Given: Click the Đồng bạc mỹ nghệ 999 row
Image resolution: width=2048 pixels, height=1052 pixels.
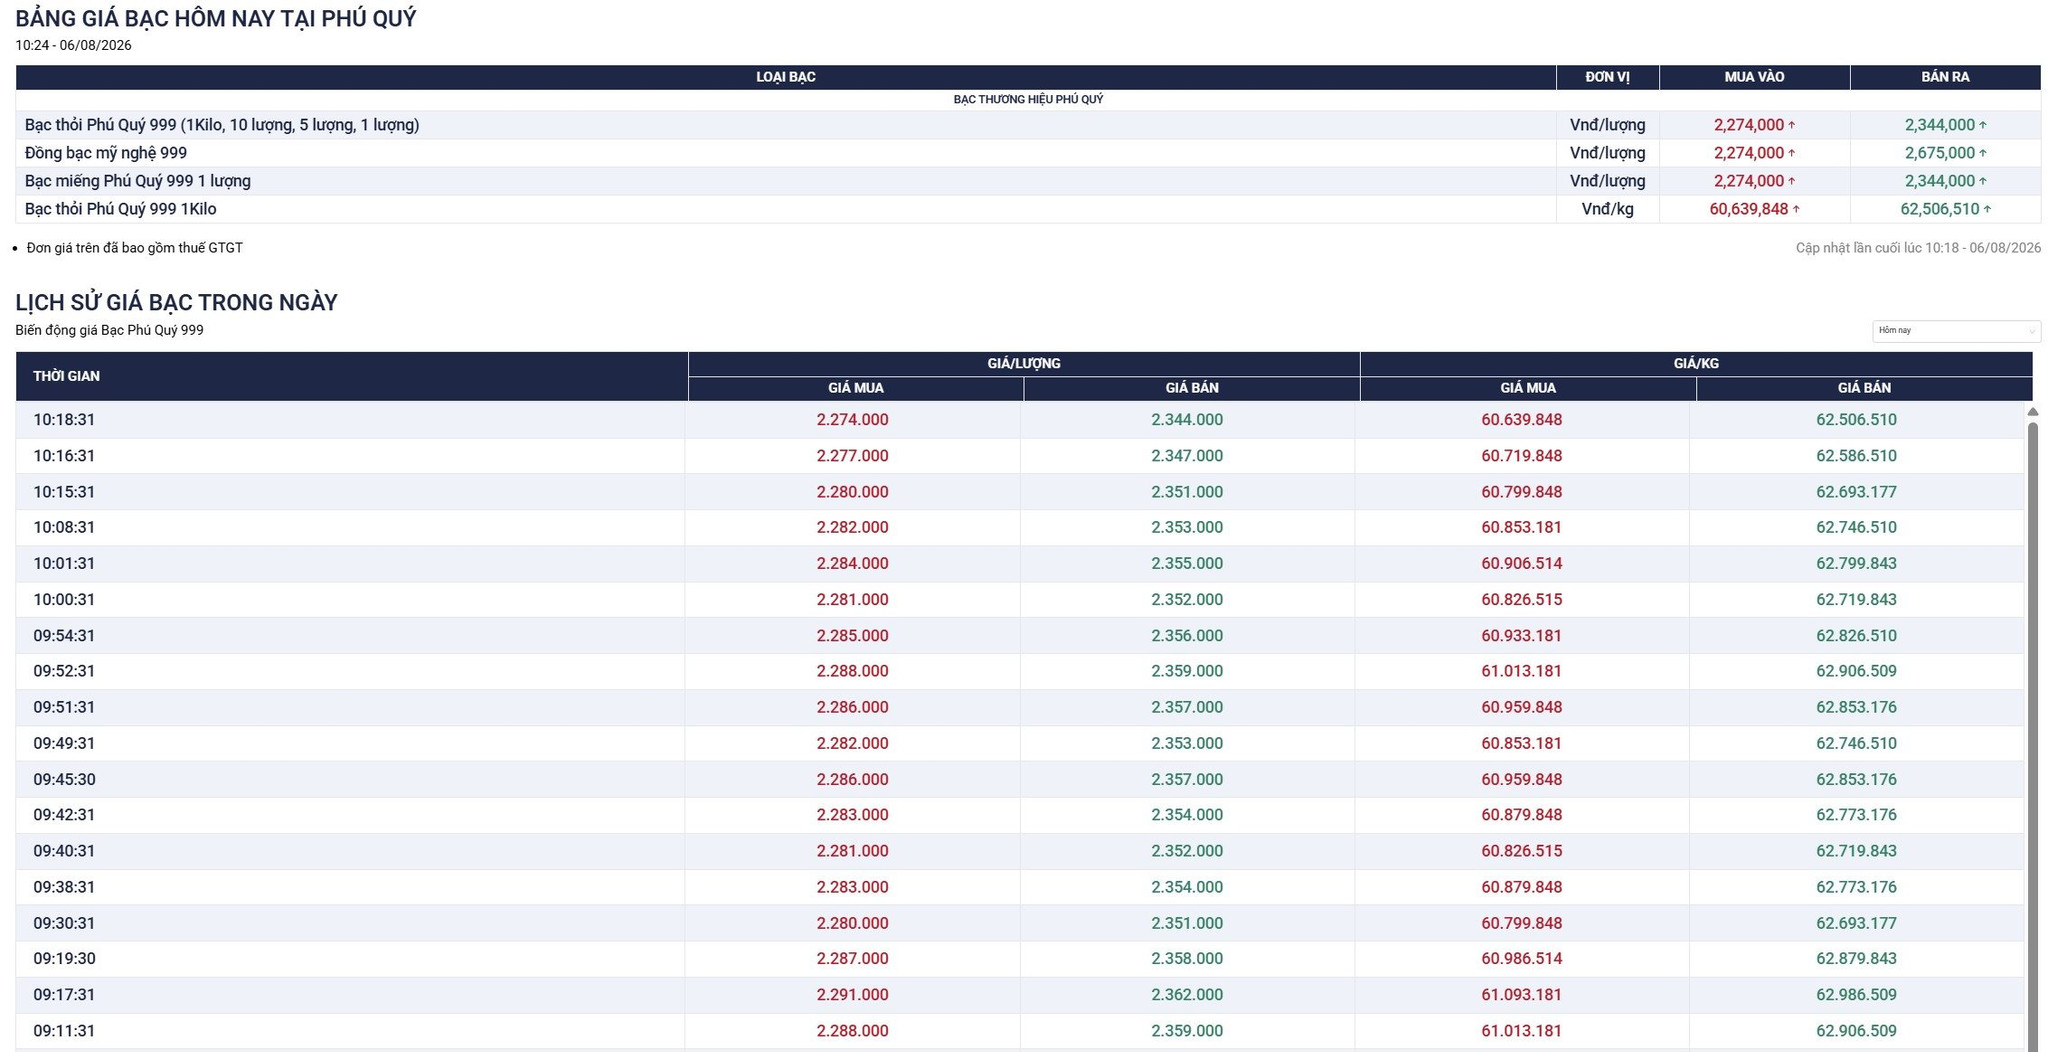Looking at the screenshot, I should click(1028, 153).
